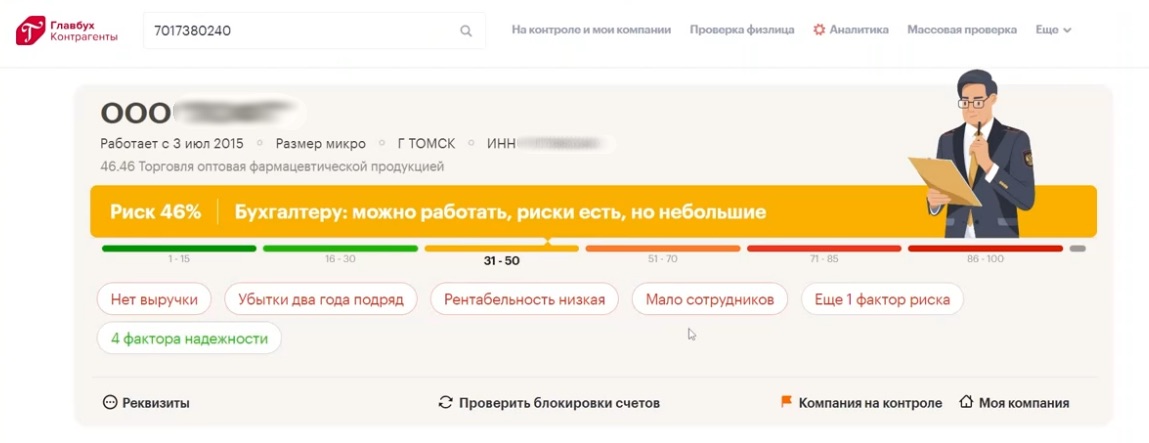Click the Главбух Контрагенты logo icon
The width and height of the screenshot is (1149, 443).
click(29, 31)
